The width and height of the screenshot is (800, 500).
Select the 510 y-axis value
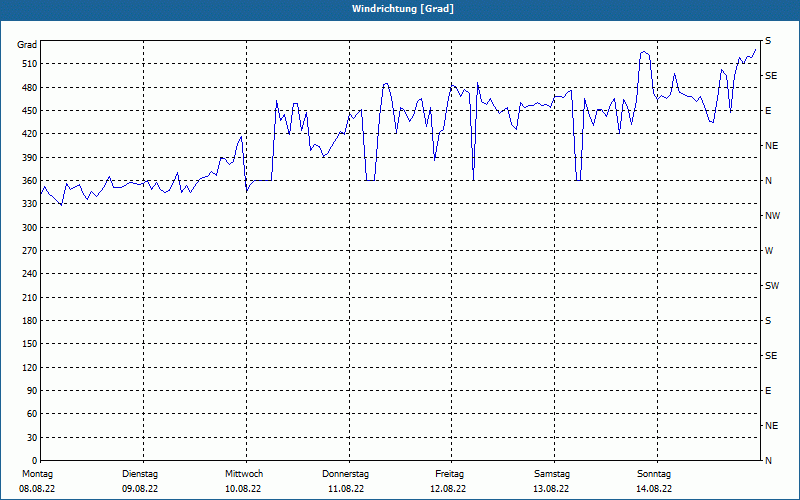(x=29, y=64)
